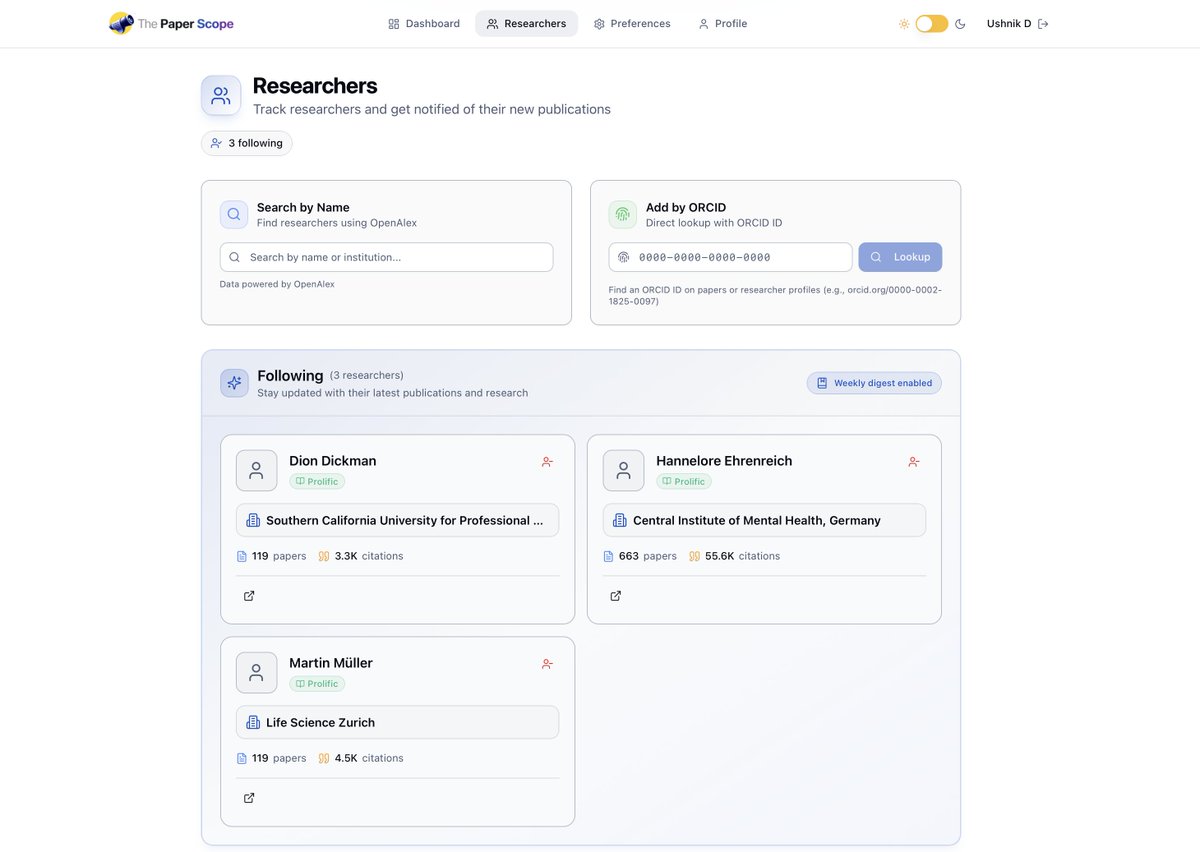Screen dimensions: 1200x852
Task: Click the Life Science Zurich chip
Action: [x=397, y=722]
